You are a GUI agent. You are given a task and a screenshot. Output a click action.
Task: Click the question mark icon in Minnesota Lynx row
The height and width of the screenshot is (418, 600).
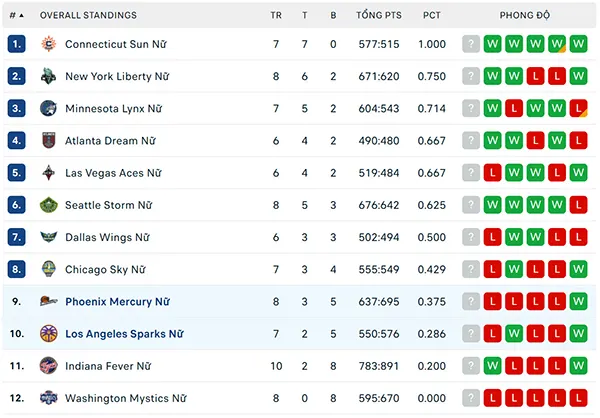pos(471,108)
